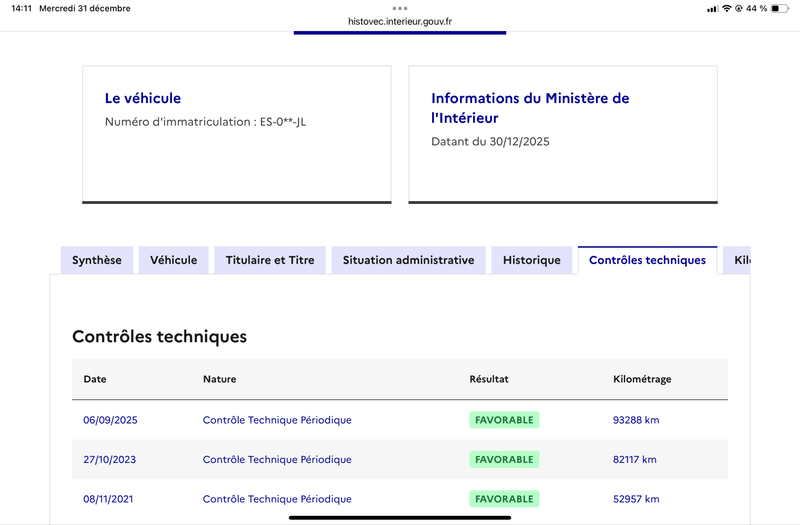Tap the cellular signal bars icon
Image resolution: width=800 pixels, height=525 pixels.
711,9
